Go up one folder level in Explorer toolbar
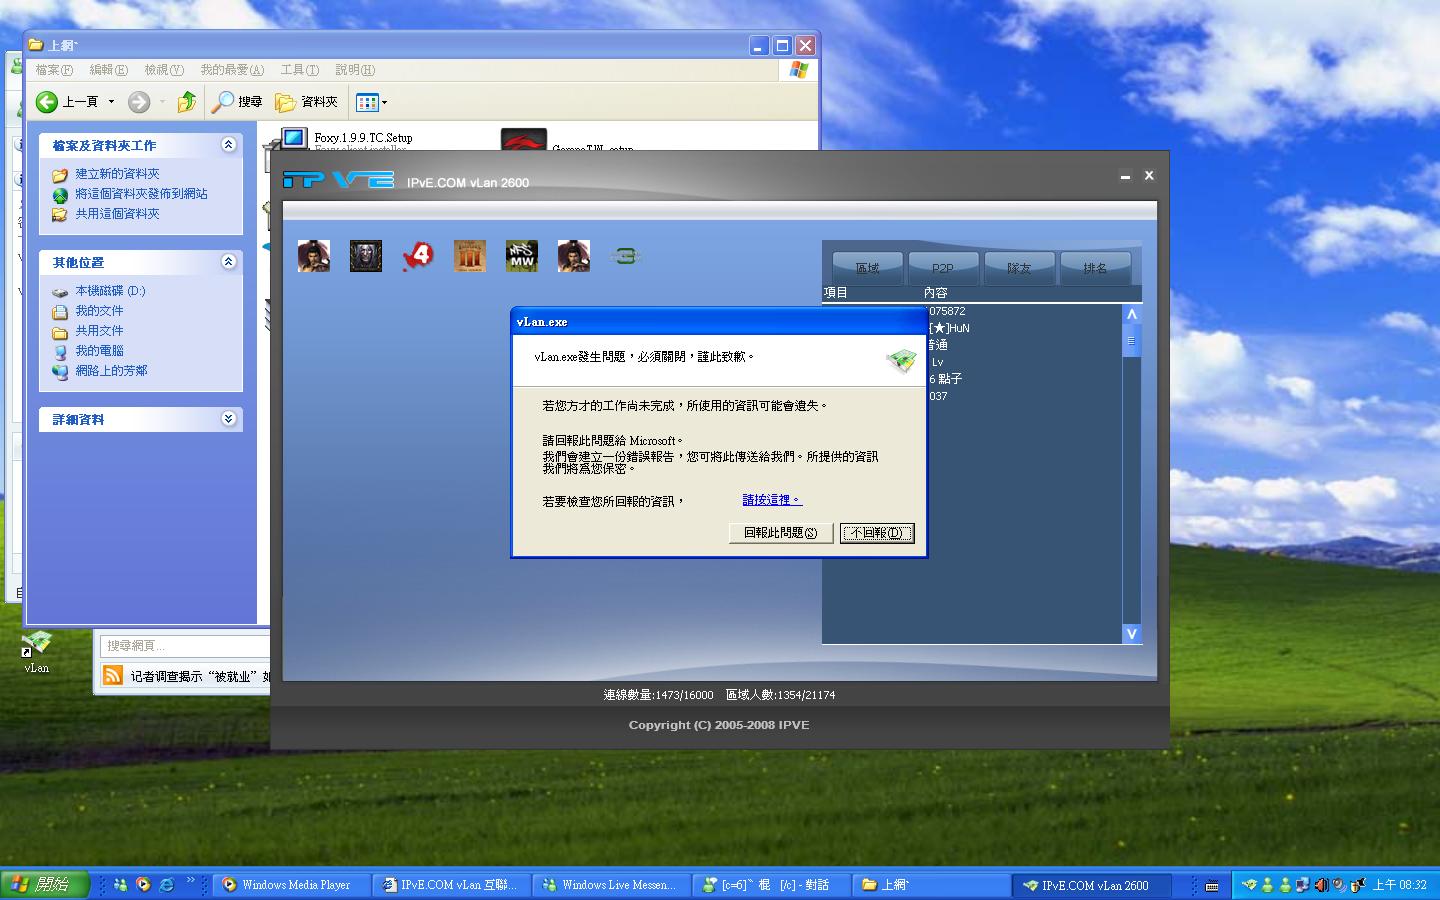 pos(186,102)
